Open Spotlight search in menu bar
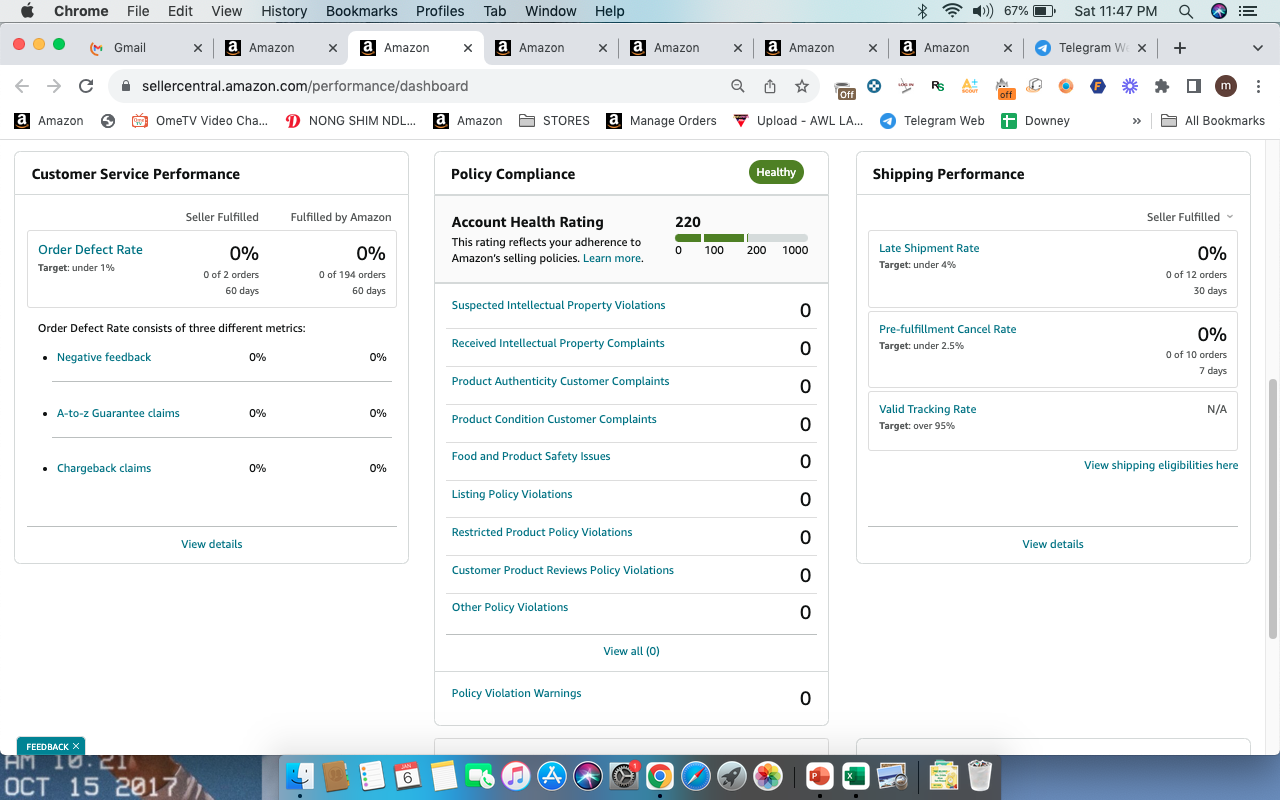The width and height of the screenshot is (1280, 800). [x=1186, y=11]
